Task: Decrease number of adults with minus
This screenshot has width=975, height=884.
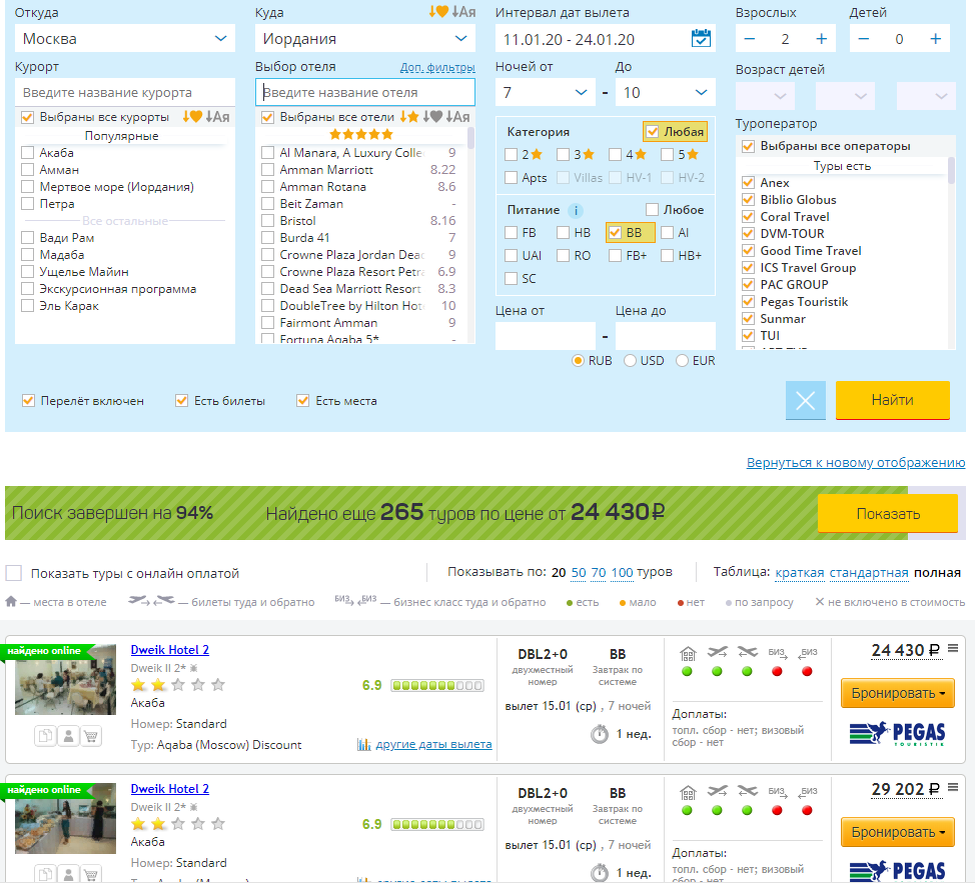Action: (x=749, y=39)
